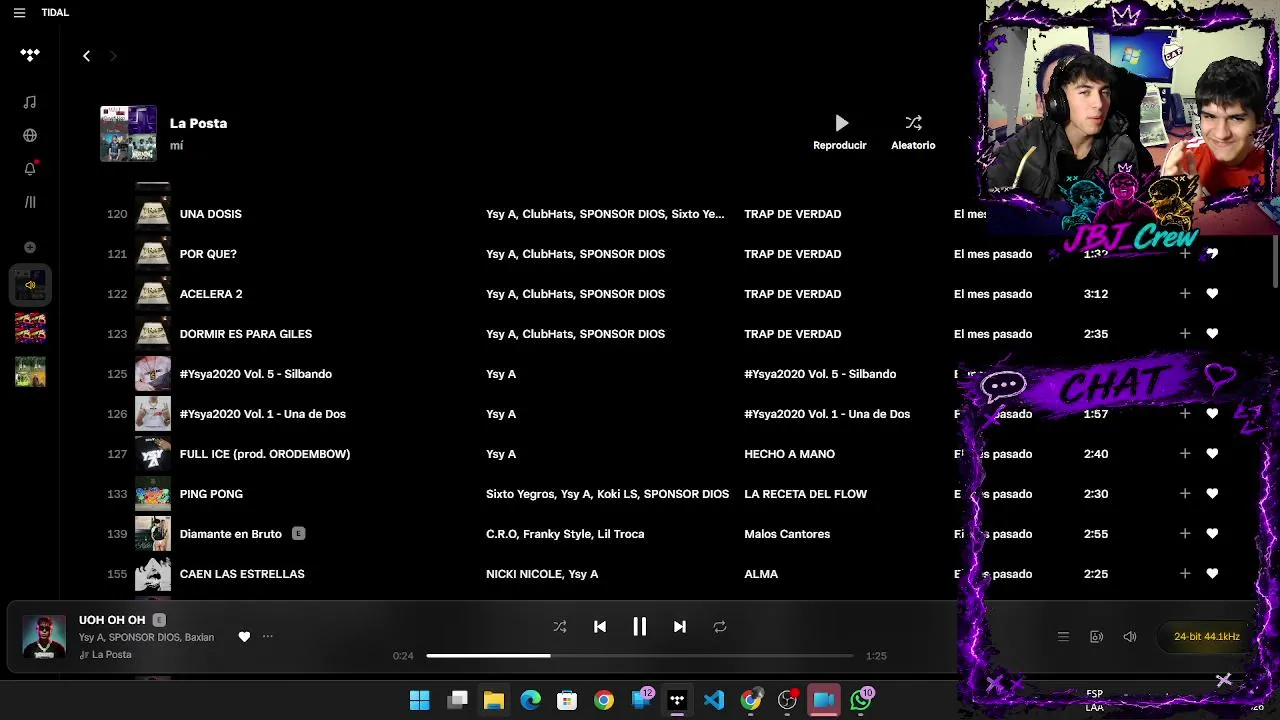
Task: Click the TIDAL logo home icon
Action: (x=30, y=55)
